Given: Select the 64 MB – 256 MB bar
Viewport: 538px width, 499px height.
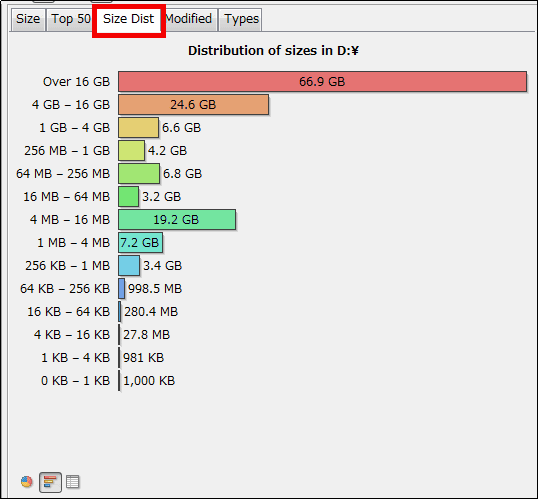Looking at the screenshot, I should point(139,174).
